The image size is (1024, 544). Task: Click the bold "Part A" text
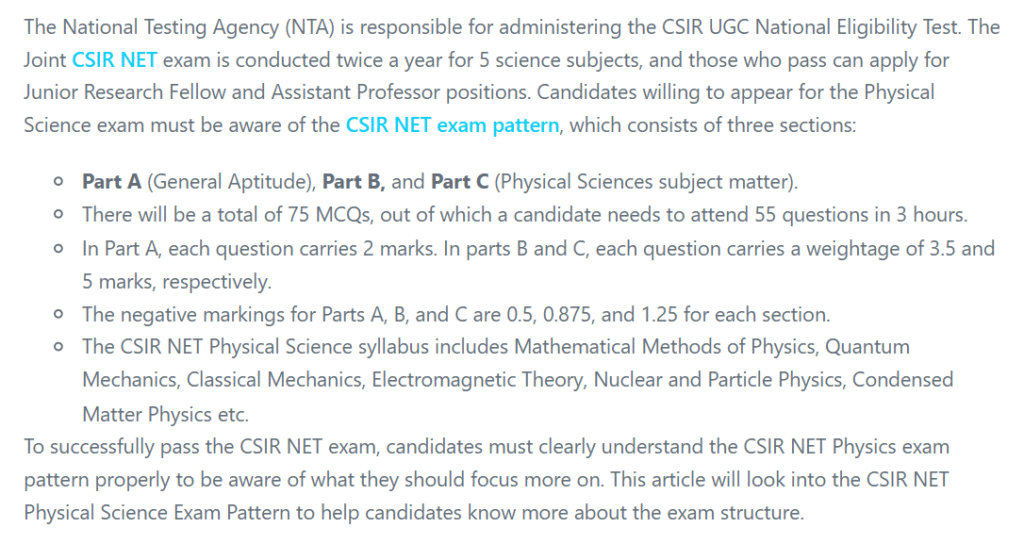(111, 182)
